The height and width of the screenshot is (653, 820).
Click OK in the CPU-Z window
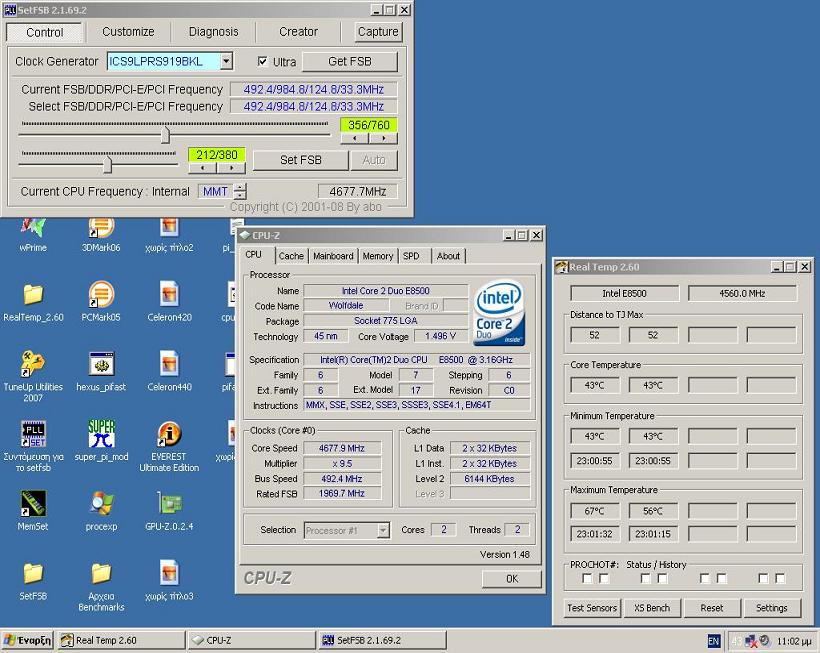click(511, 579)
